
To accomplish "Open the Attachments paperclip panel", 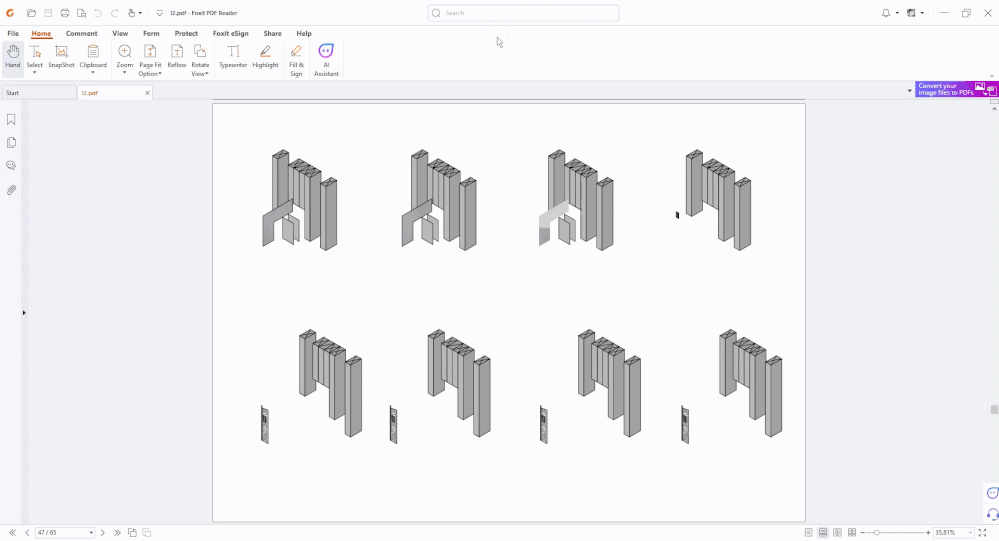I will pos(11,190).
